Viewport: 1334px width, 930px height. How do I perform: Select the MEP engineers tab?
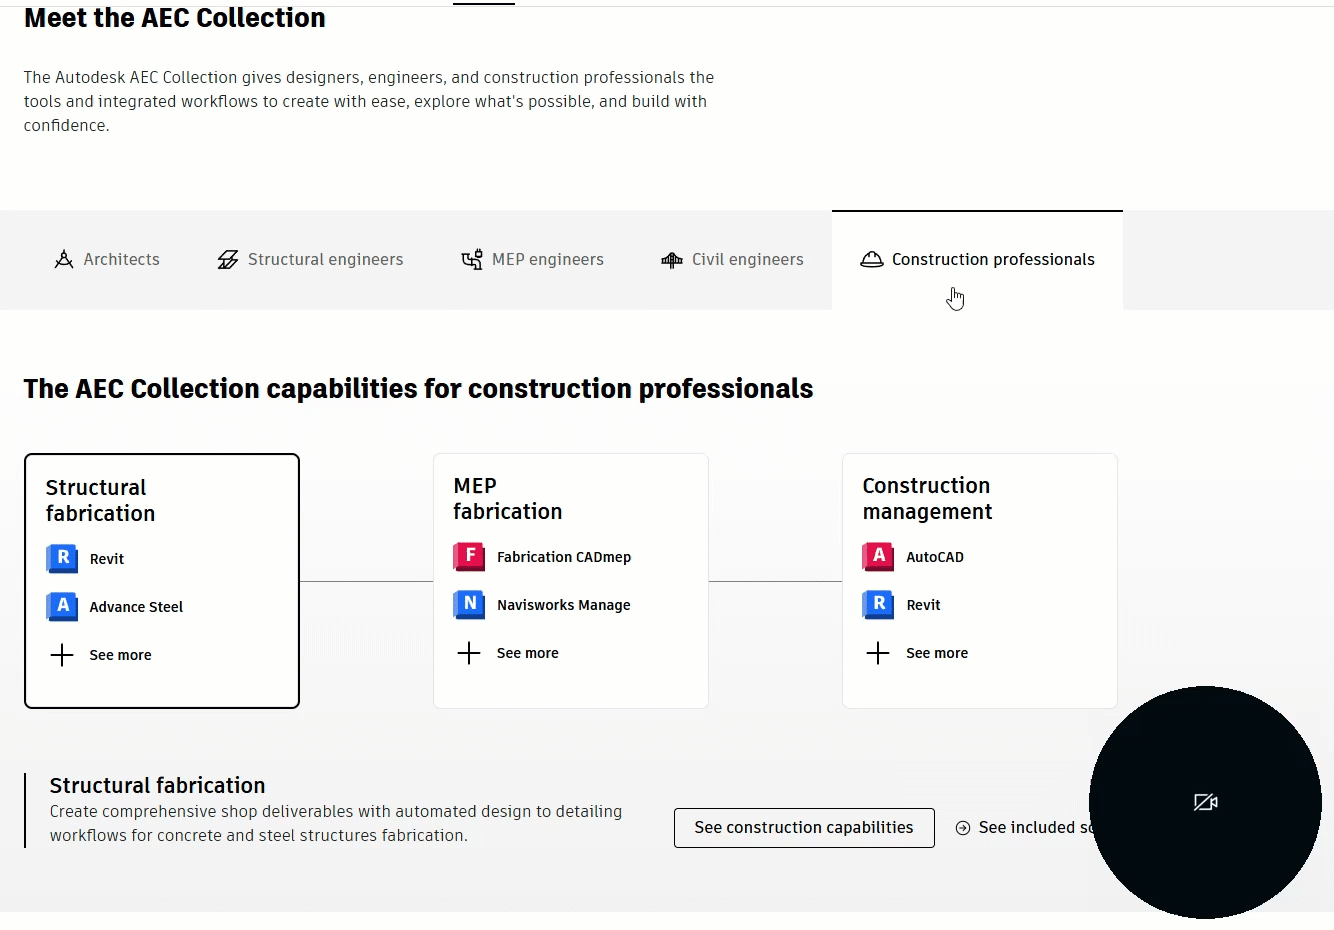pos(532,260)
